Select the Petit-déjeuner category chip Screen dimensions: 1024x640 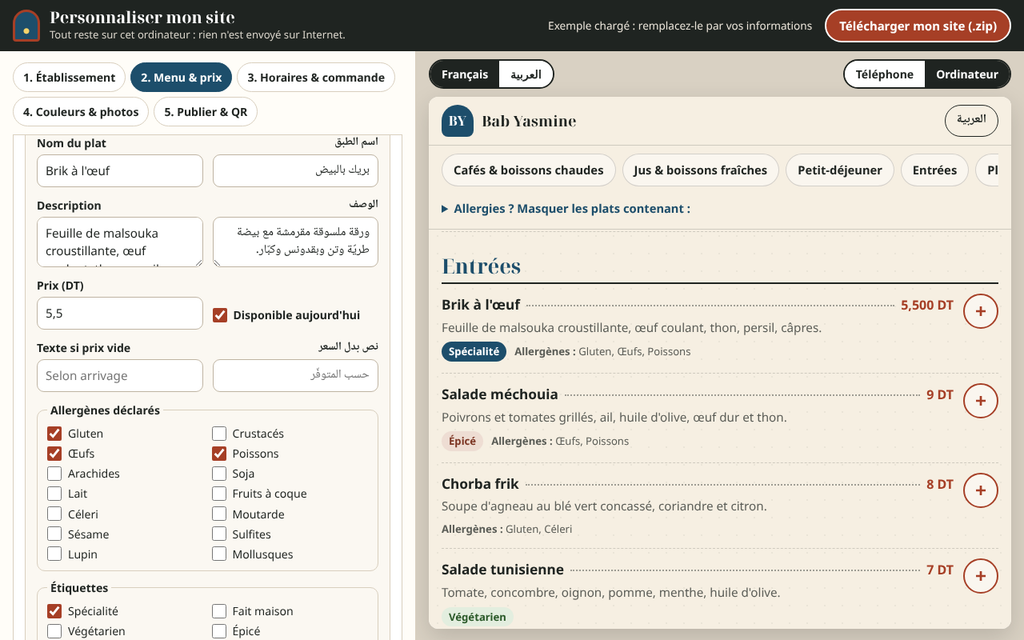(840, 170)
